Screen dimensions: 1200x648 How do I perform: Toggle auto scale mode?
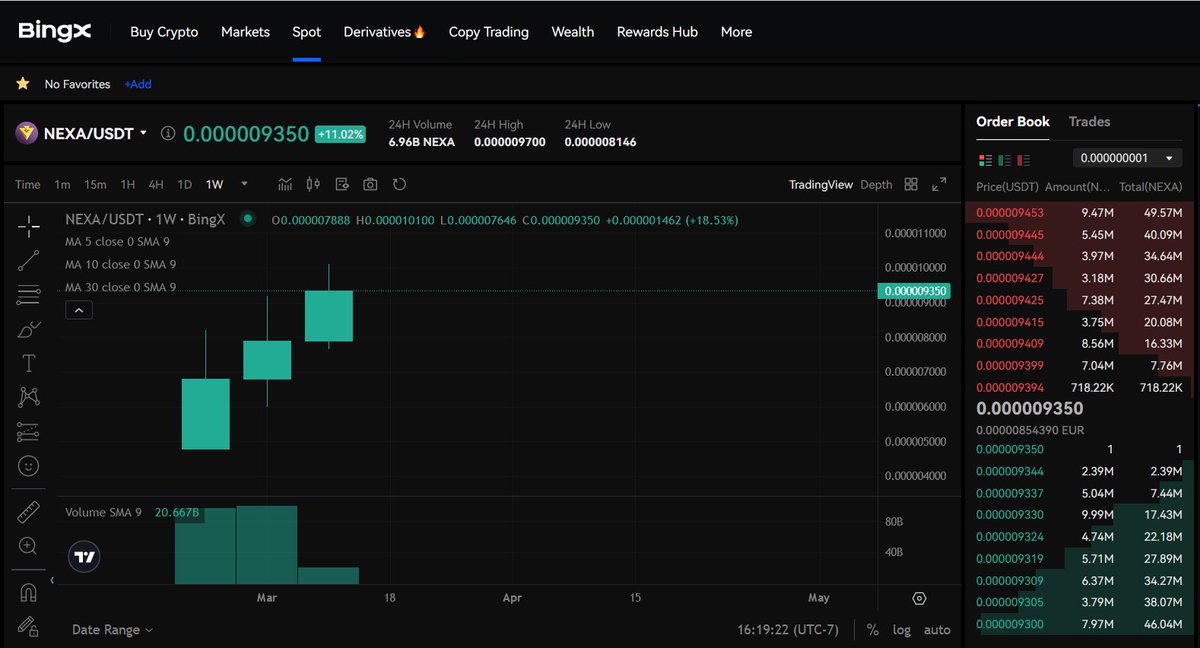(937, 630)
